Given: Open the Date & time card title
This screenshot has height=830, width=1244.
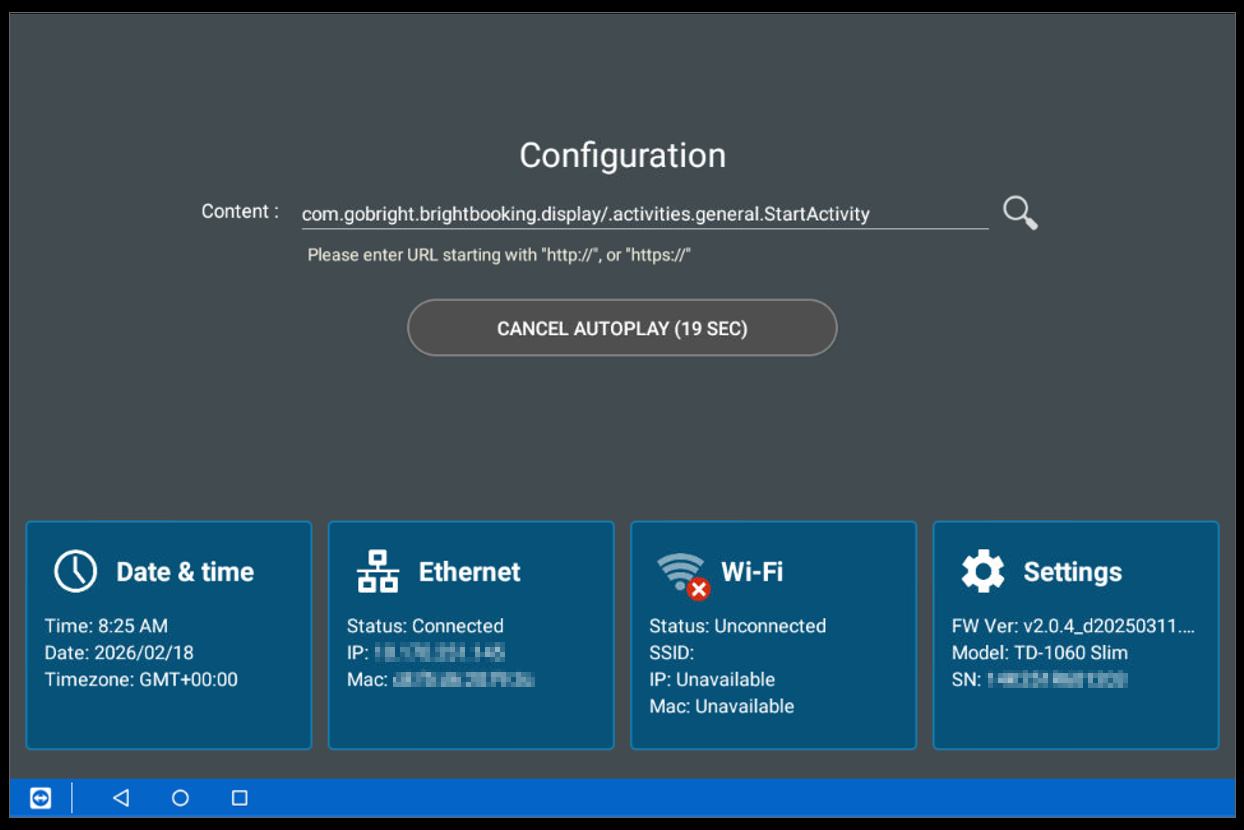Looking at the screenshot, I should coord(185,572).
